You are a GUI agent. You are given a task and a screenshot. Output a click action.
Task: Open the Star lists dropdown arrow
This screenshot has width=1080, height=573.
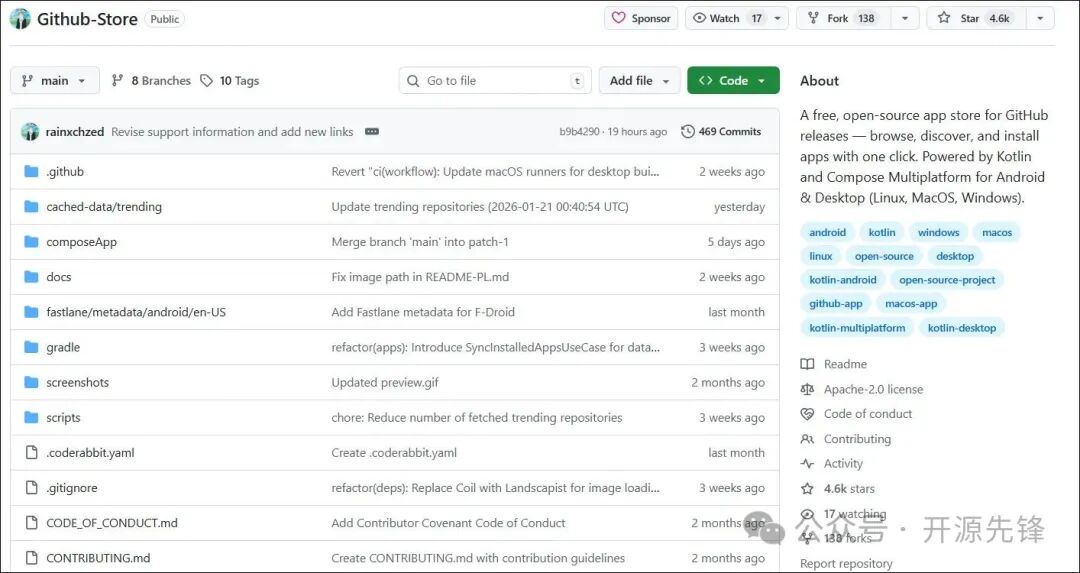(x=1040, y=19)
